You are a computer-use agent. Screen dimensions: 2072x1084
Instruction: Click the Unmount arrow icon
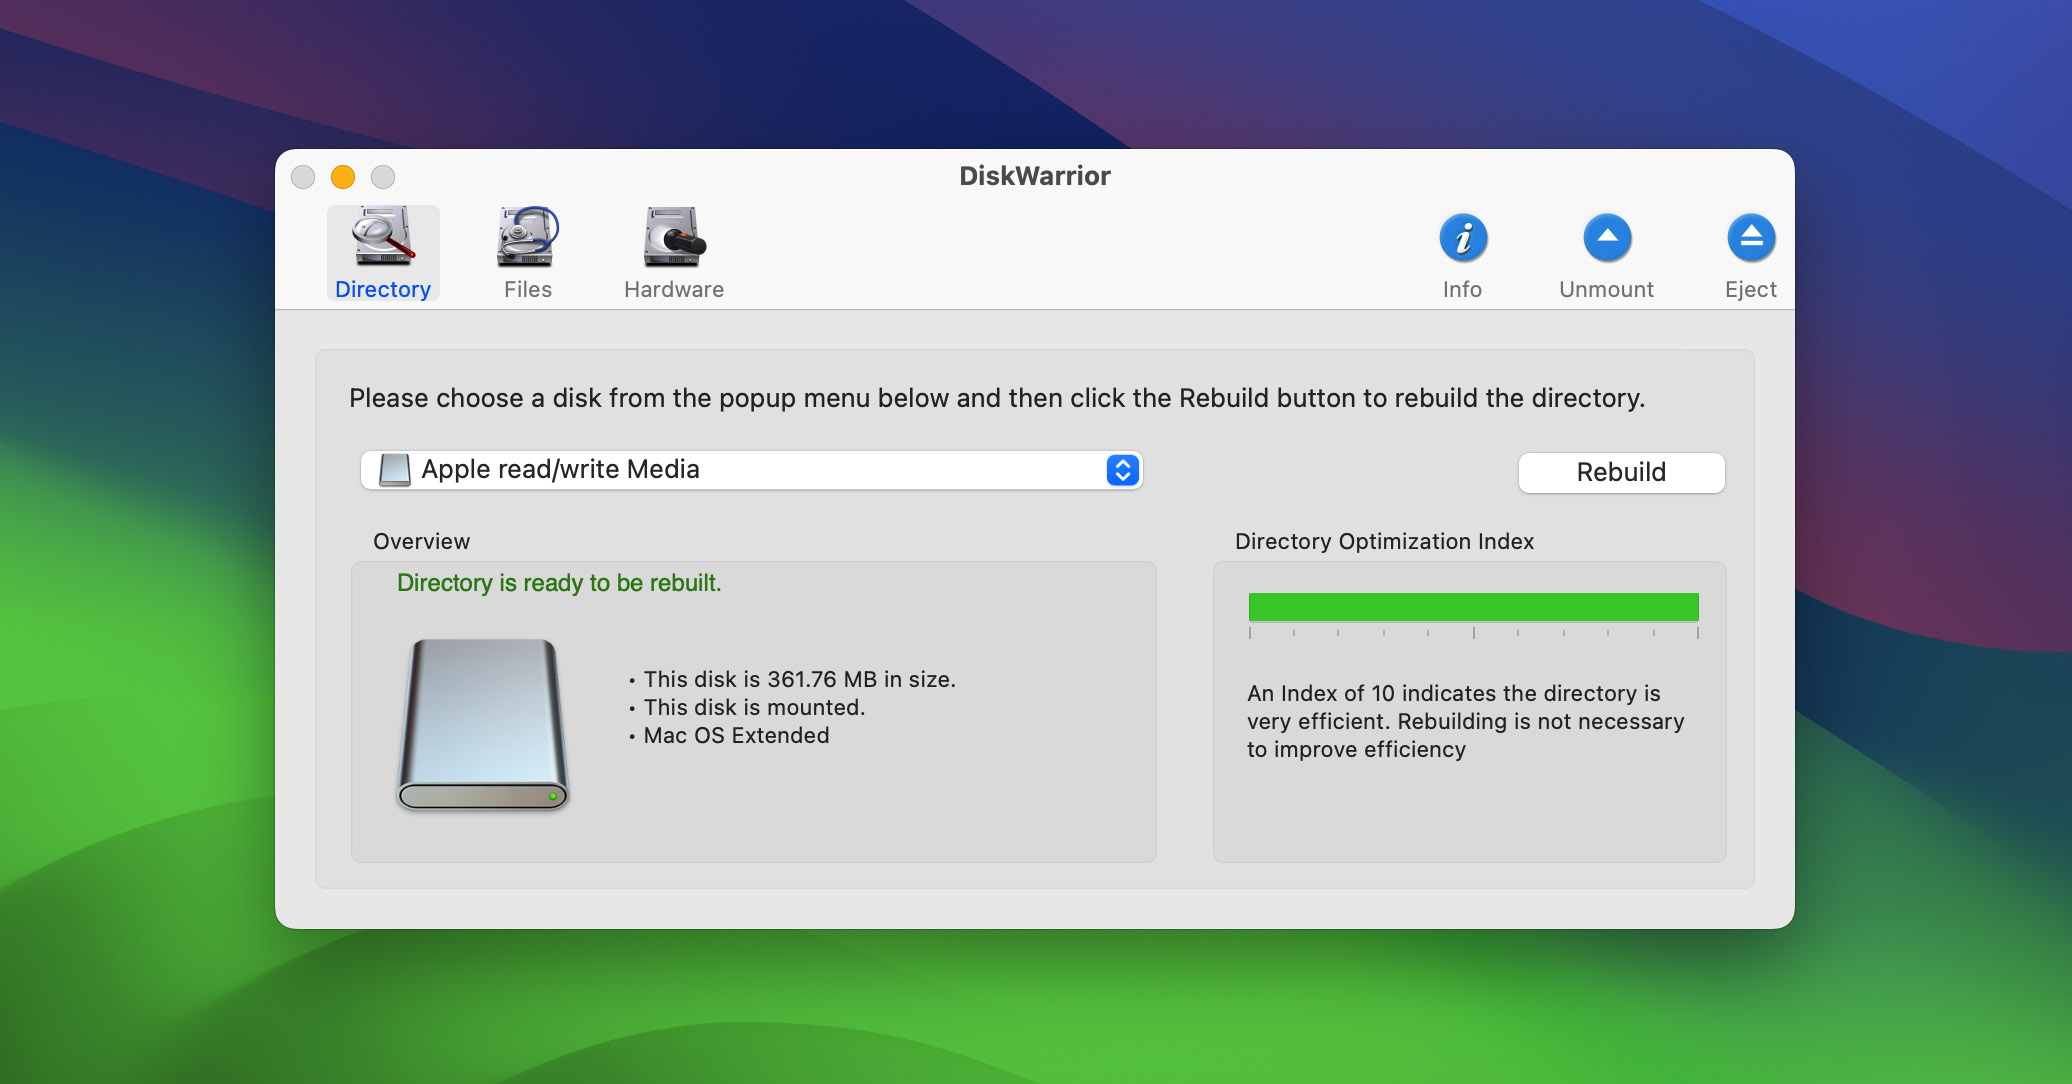[1607, 238]
